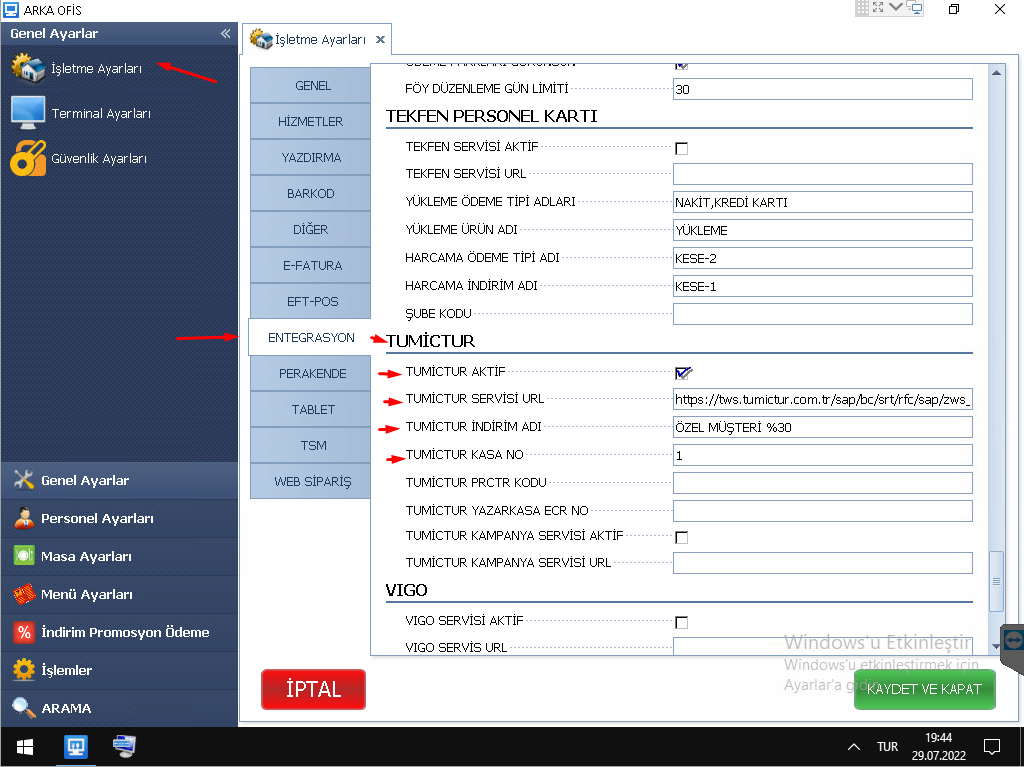The image size is (1024, 767).
Task: Click TEKFEN SERVİSİ URL field
Action: click(x=822, y=174)
